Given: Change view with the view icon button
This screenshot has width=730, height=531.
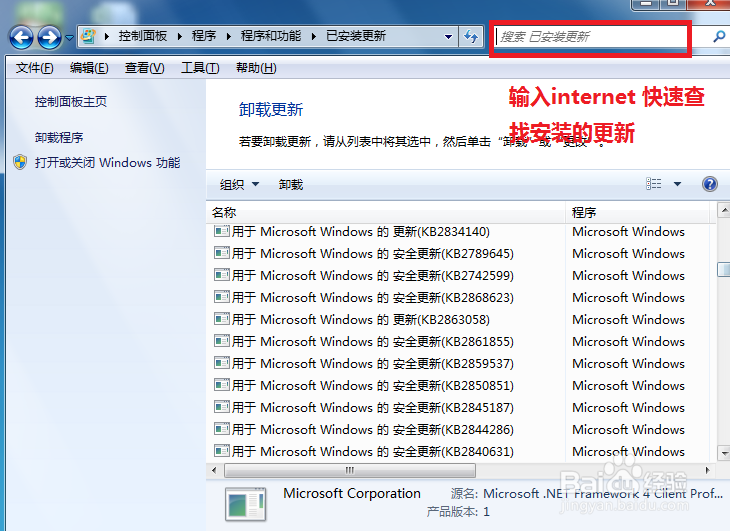Looking at the screenshot, I should (654, 184).
